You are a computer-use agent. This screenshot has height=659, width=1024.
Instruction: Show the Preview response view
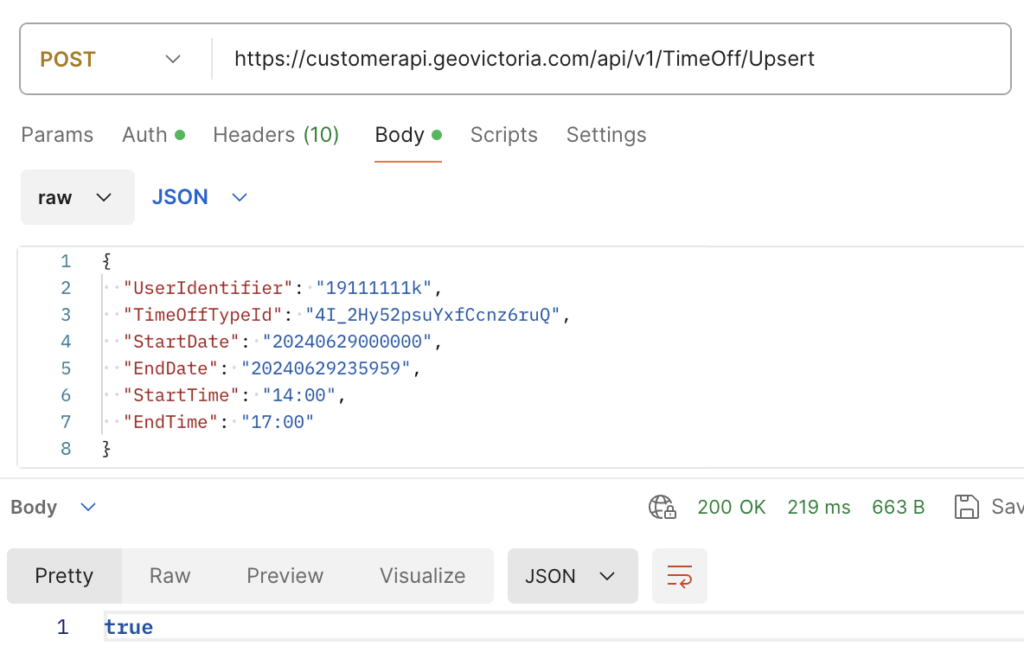[x=285, y=576]
